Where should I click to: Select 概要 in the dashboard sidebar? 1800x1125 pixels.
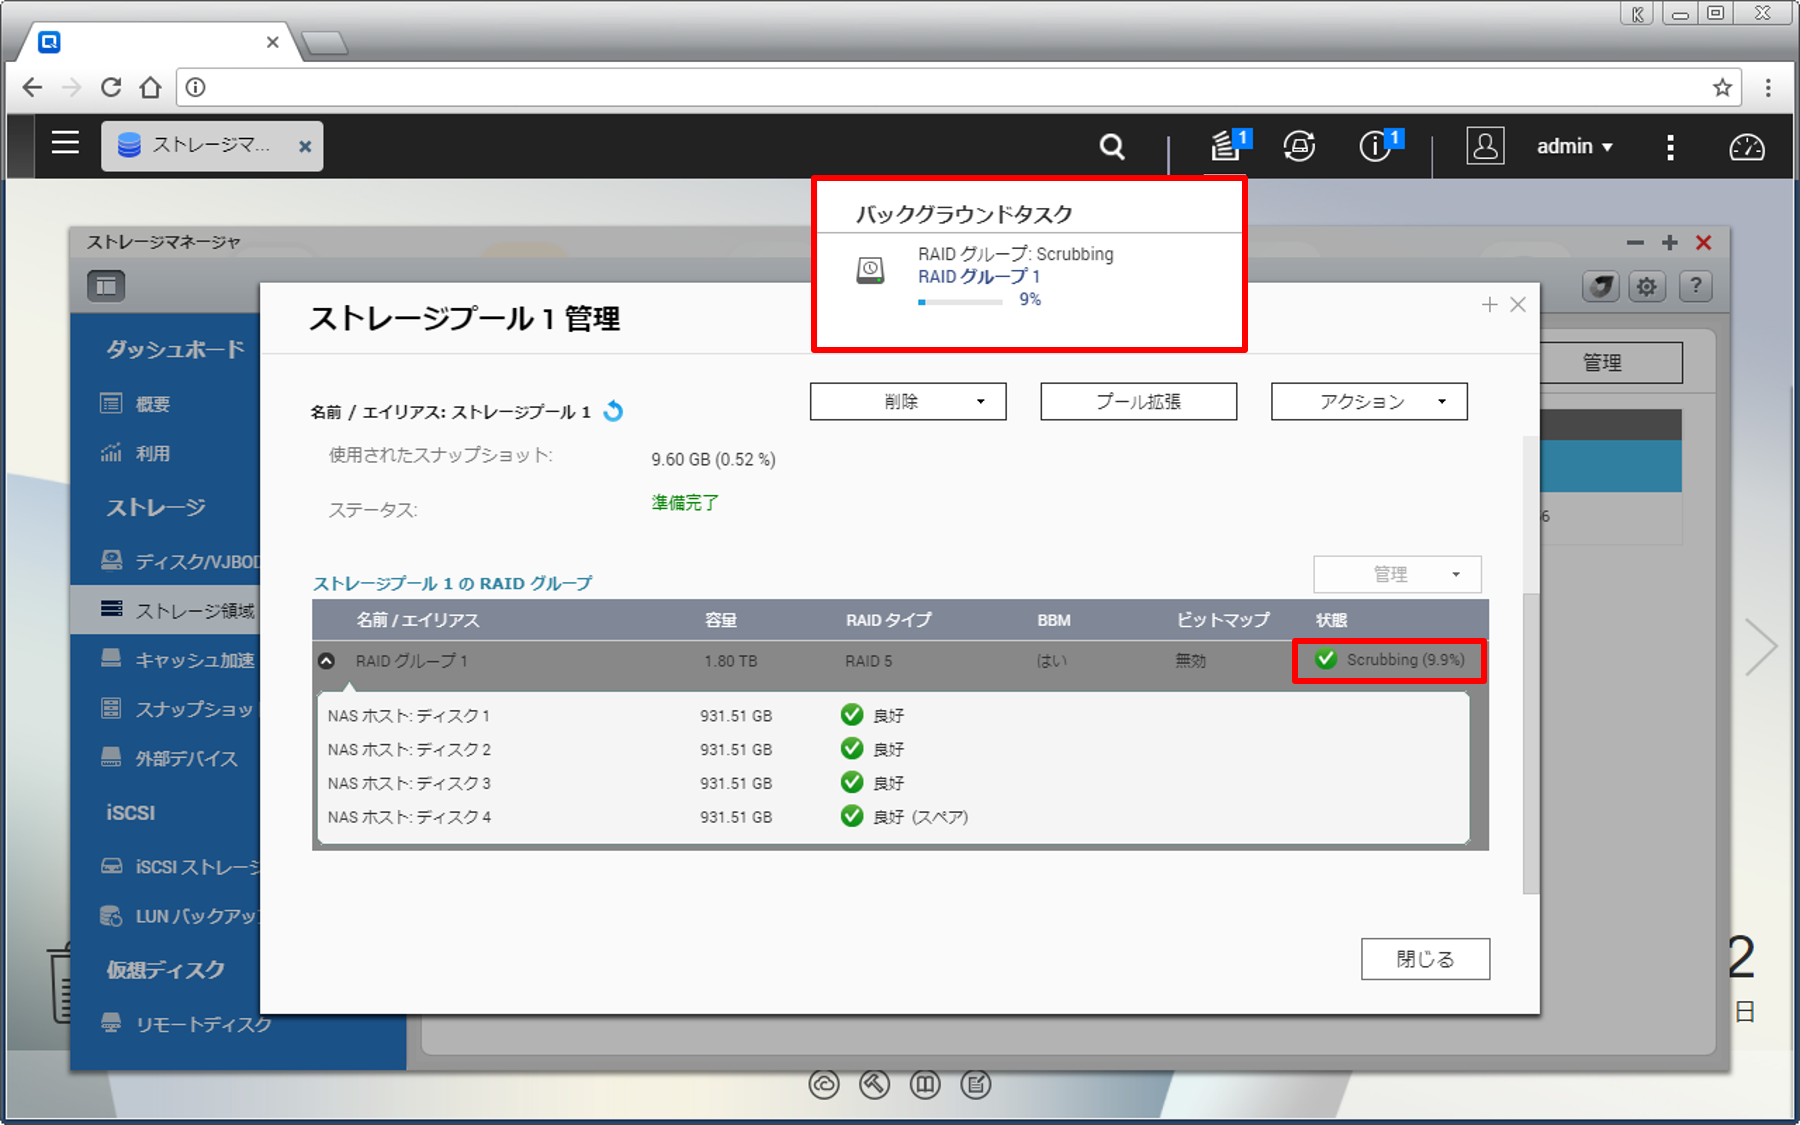click(x=152, y=404)
